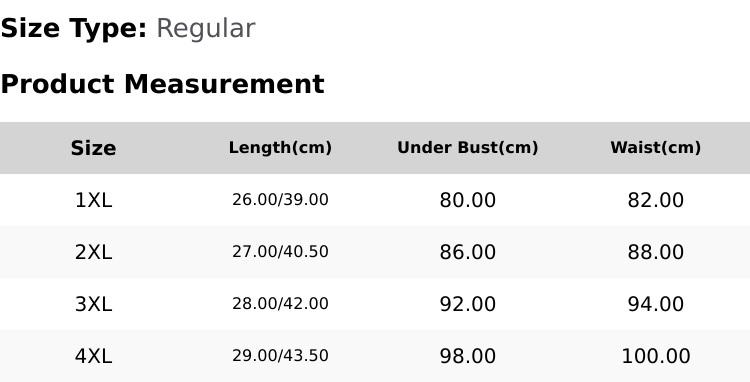Click the Regular size type text
Image resolution: width=750 pixels, height=382 pixels.
206,29
